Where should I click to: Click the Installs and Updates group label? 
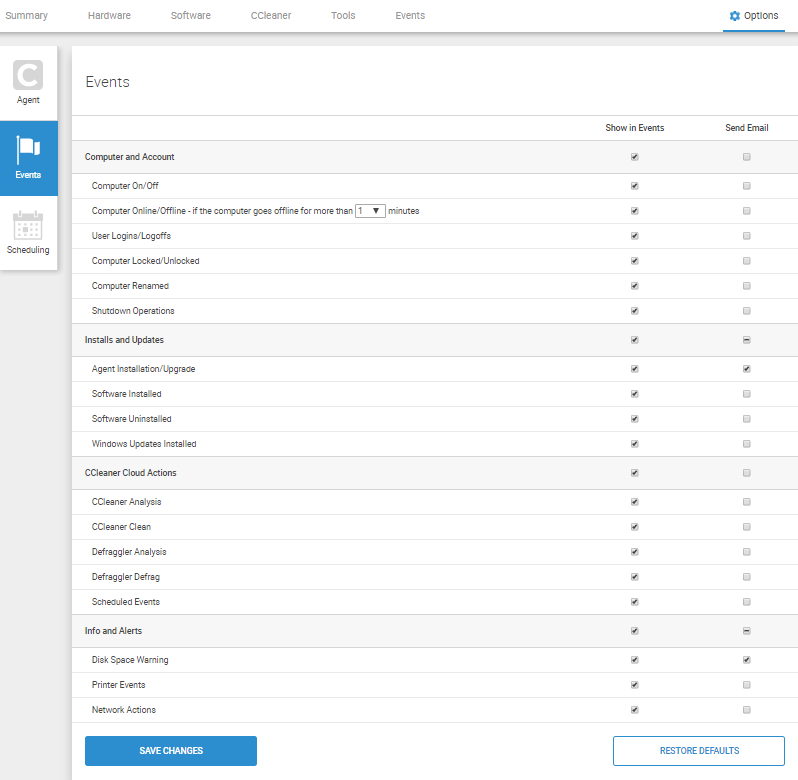click(124, 339)
